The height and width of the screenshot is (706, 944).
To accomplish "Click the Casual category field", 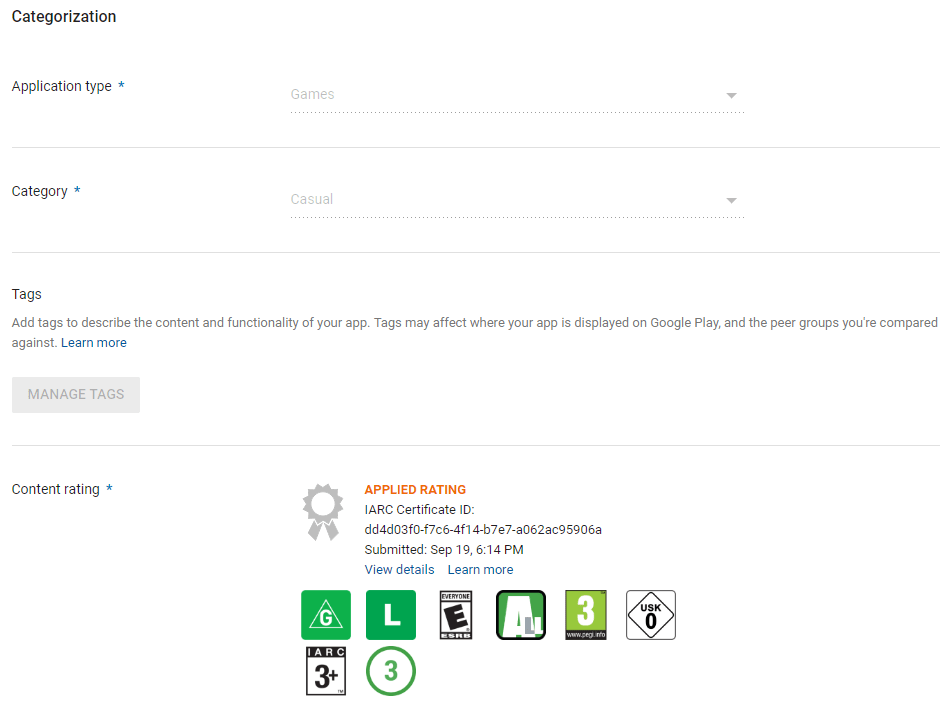I will point(517,199).
